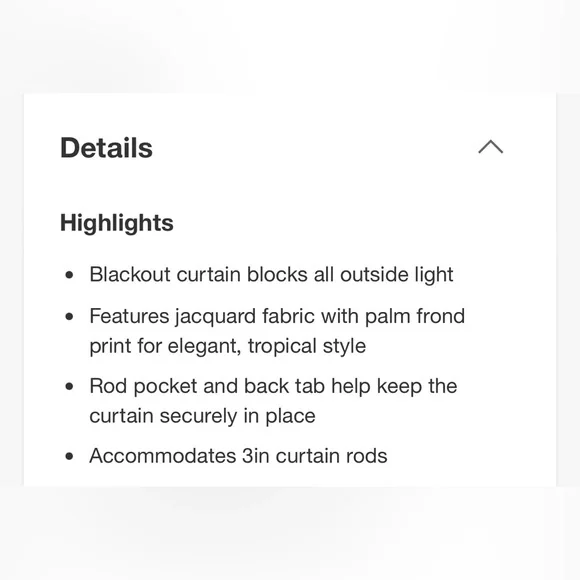Click the Details heading

106,148
